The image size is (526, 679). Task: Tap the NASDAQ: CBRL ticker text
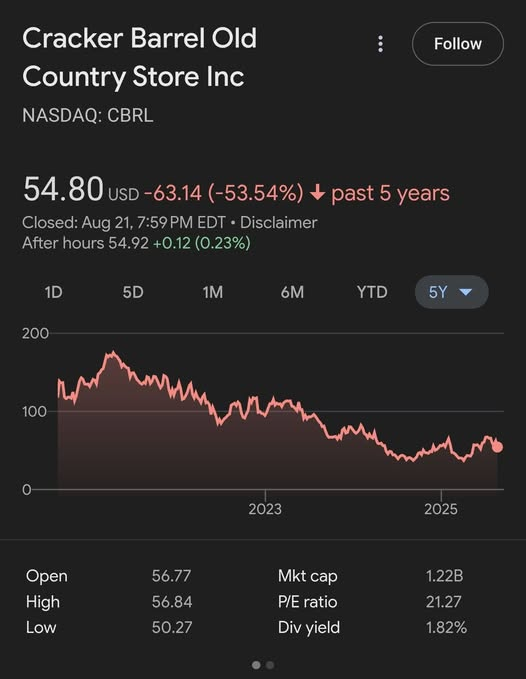(87, 115)
